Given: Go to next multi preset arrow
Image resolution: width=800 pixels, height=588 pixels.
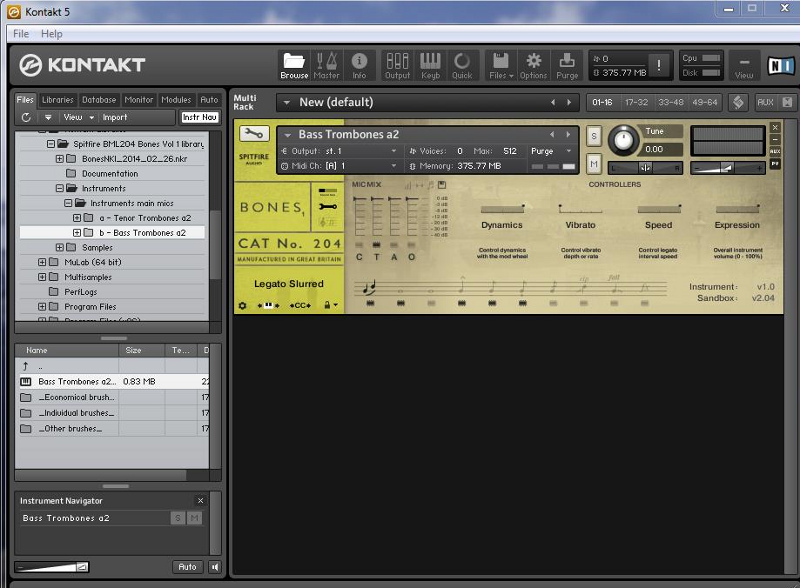Looking at the screenshot, I should click(569, 103).
